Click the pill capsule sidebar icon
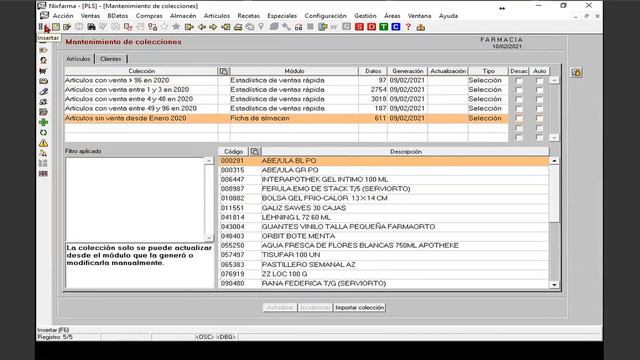This screenshot has width=640, height=360. pyautogui.click(x=43, y=91)
